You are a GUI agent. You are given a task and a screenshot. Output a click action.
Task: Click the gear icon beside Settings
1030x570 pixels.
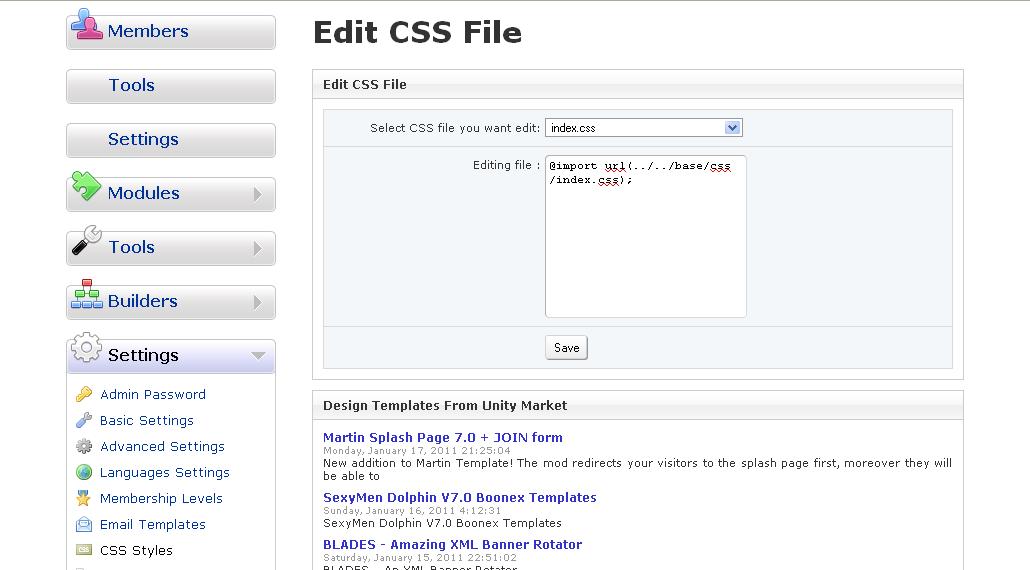pos(87,349)
